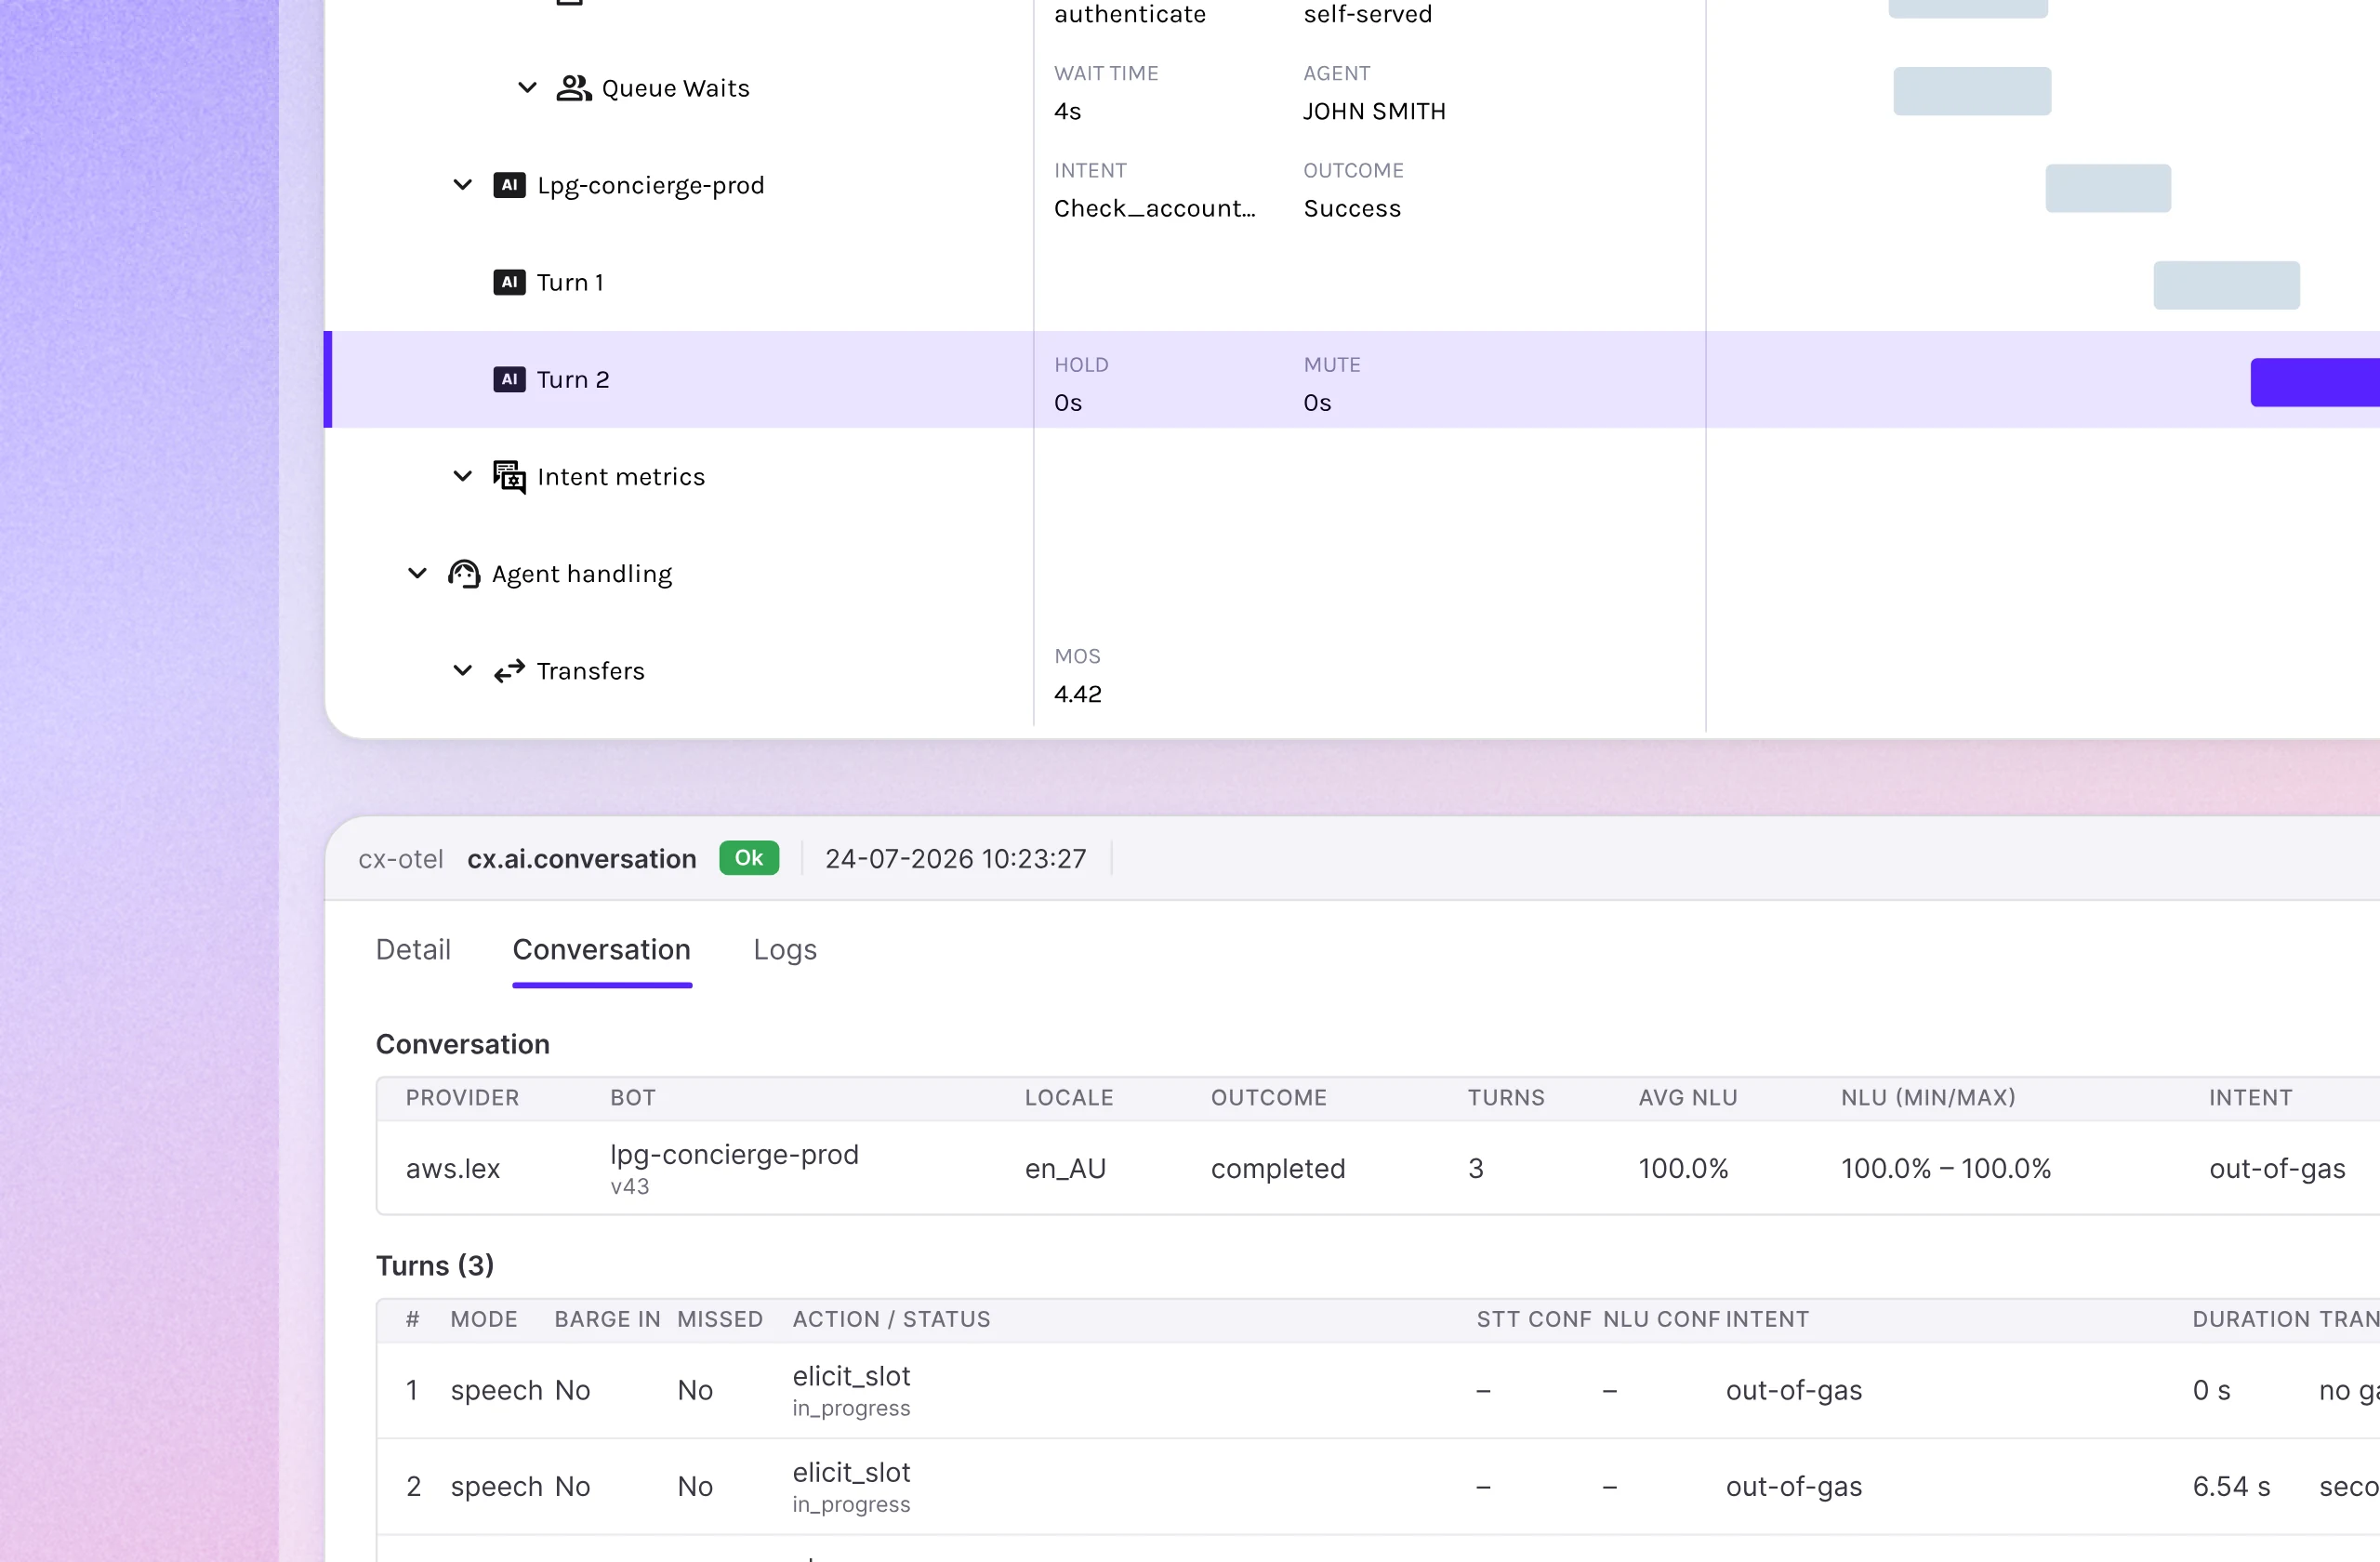Click the Agent handling headset icon
The height and width of the screenshot is (1562, 2380).
464,573
